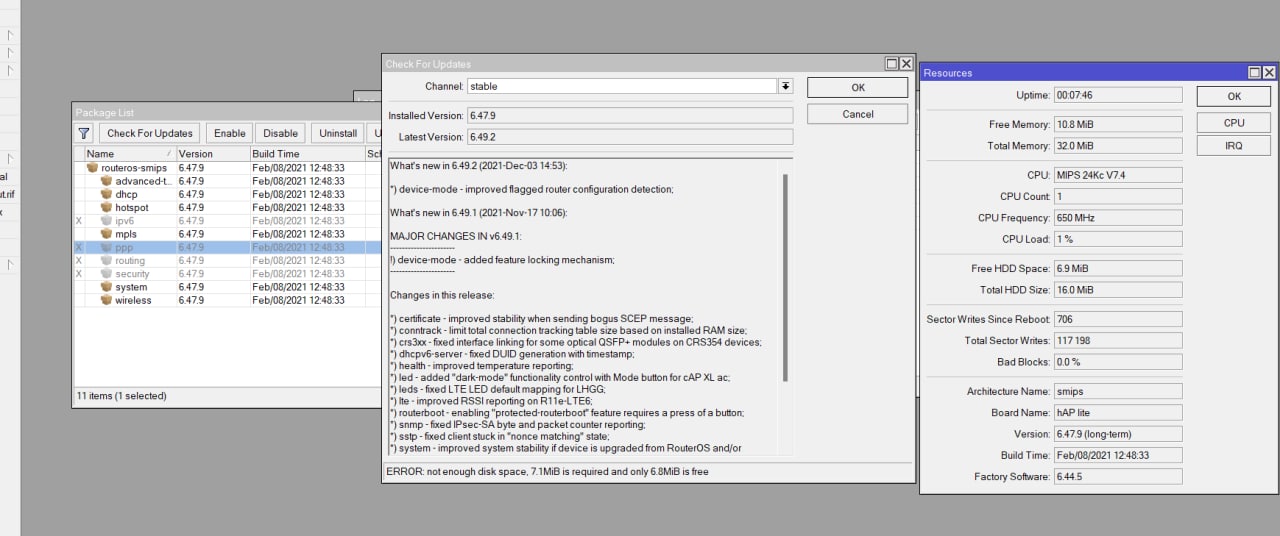The height and width of the screenshot is (536, 1280).
Task: Click Version value 6.47.9 (long-term)
Action: 1118,434
